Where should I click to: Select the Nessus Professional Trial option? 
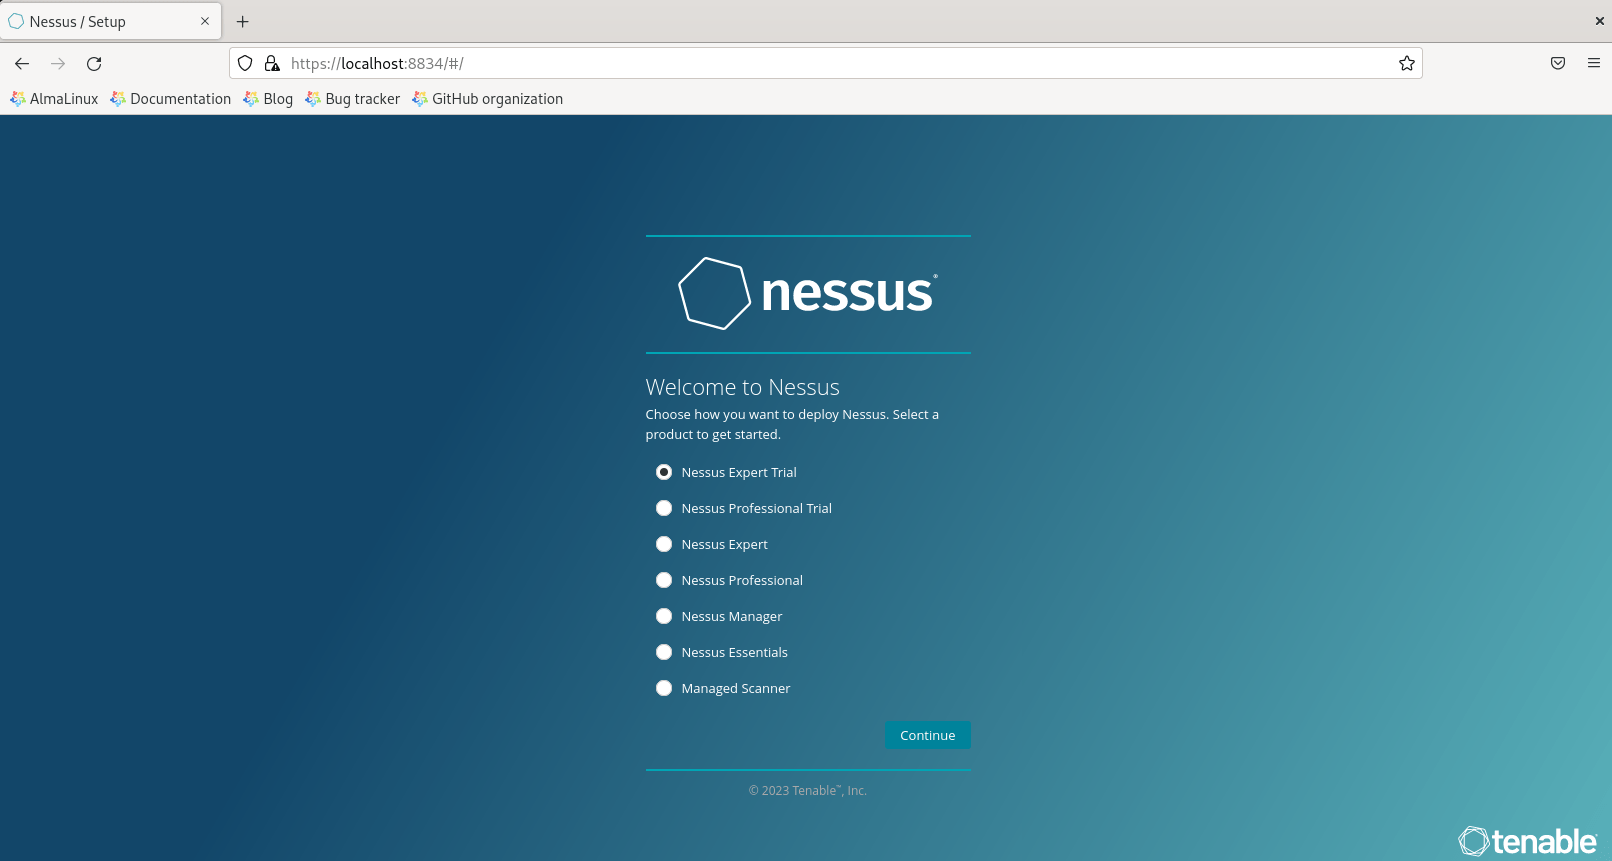(664, 508)
